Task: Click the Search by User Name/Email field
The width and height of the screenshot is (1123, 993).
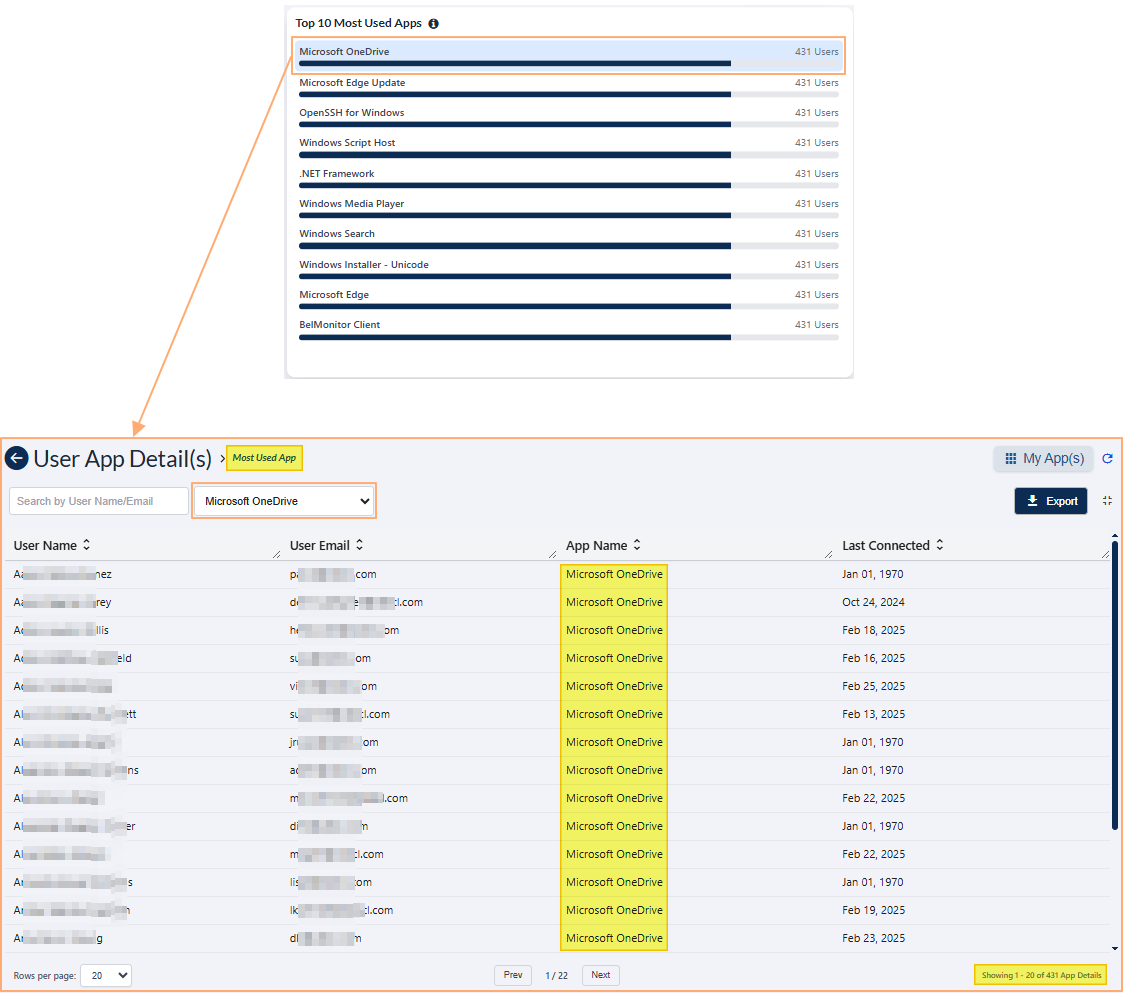Action: (x=98, y=500)
